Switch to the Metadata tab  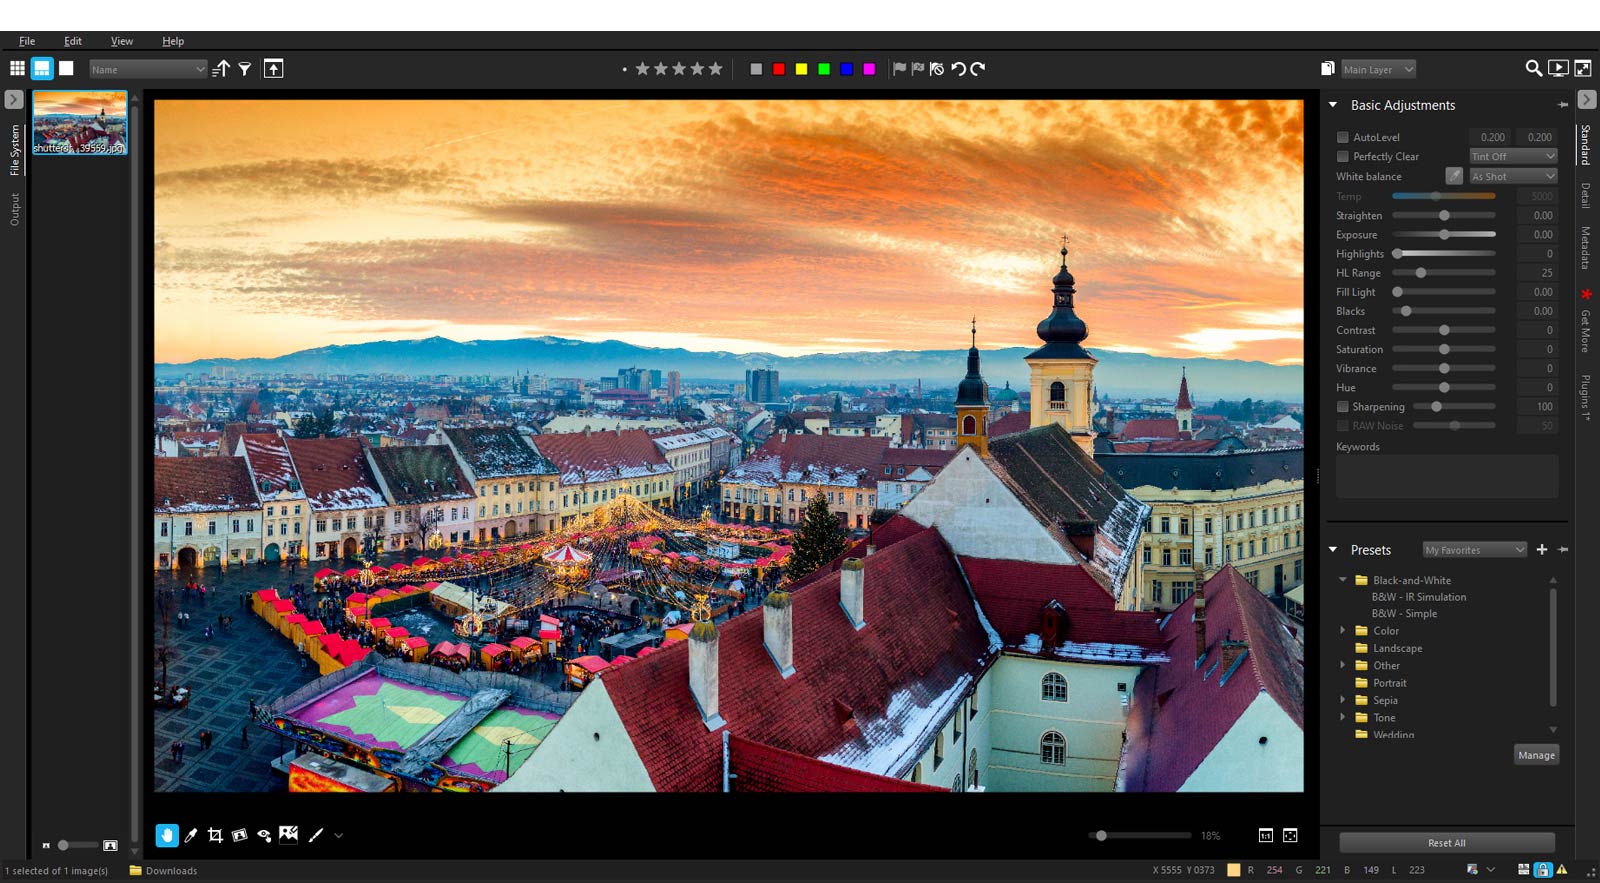tap(1586, 247)
